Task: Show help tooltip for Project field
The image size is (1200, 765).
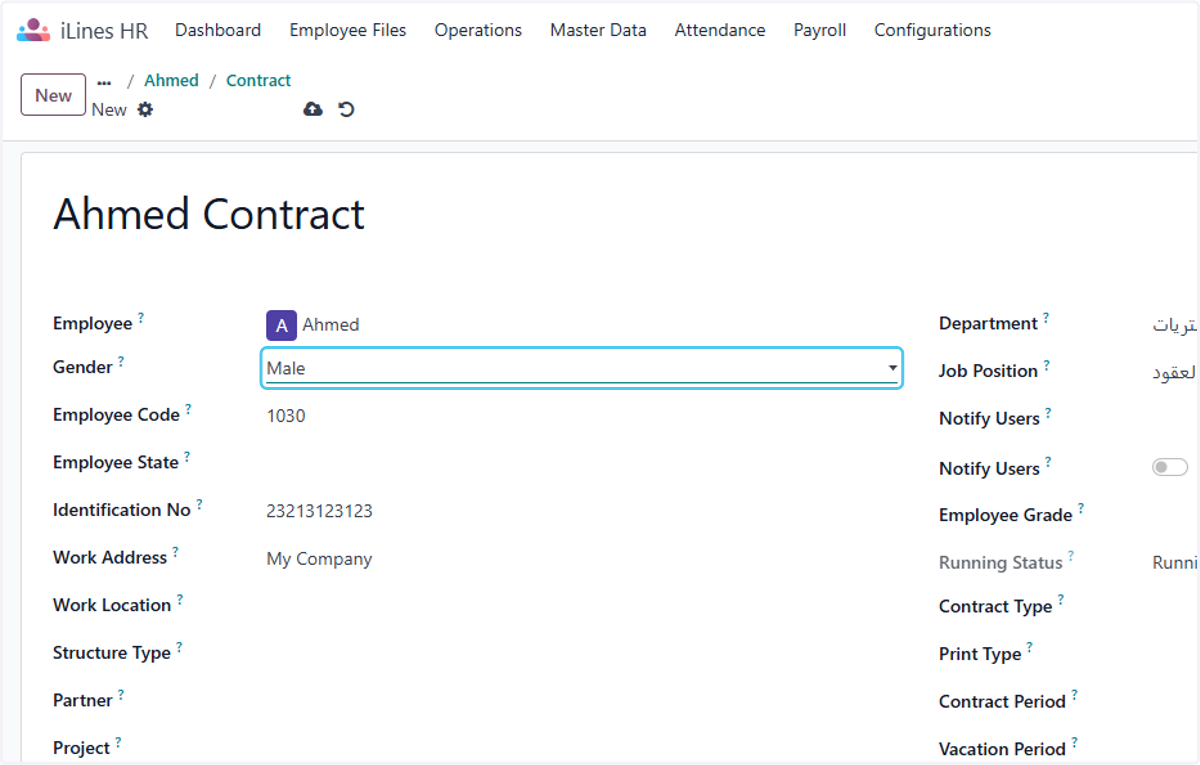Action: tap(118, 742)
